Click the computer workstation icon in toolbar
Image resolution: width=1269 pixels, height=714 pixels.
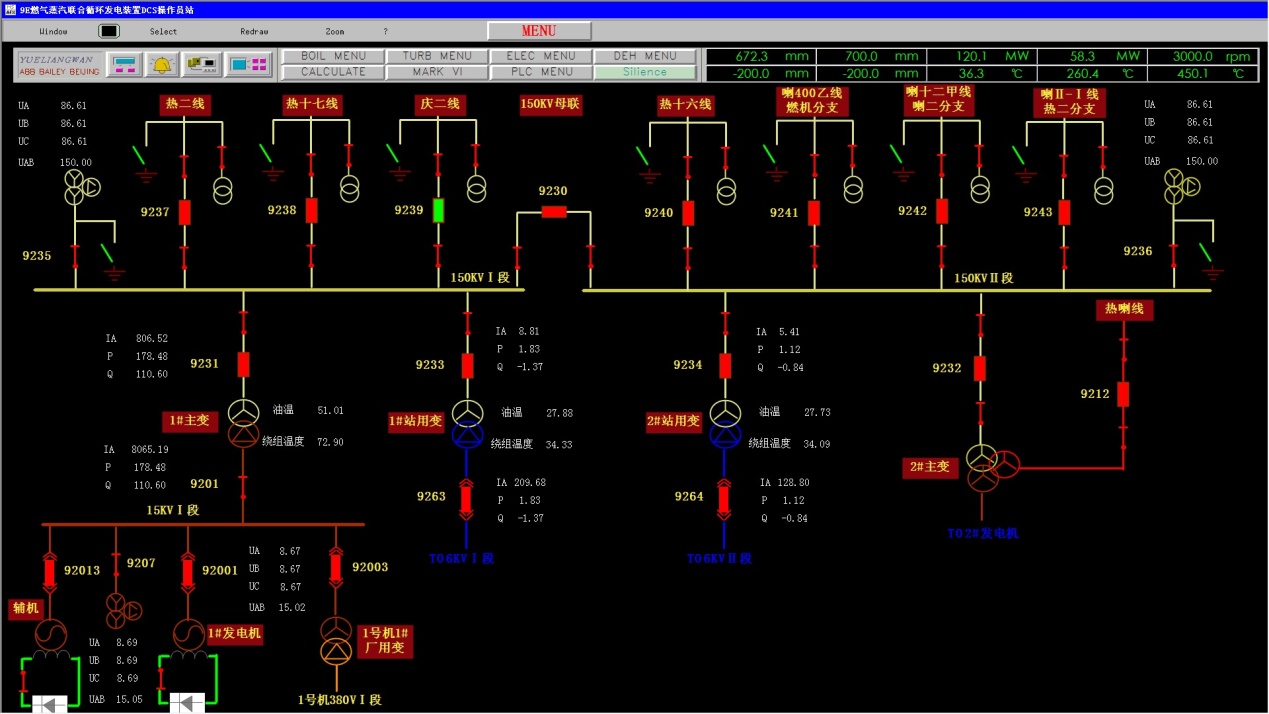203,65
